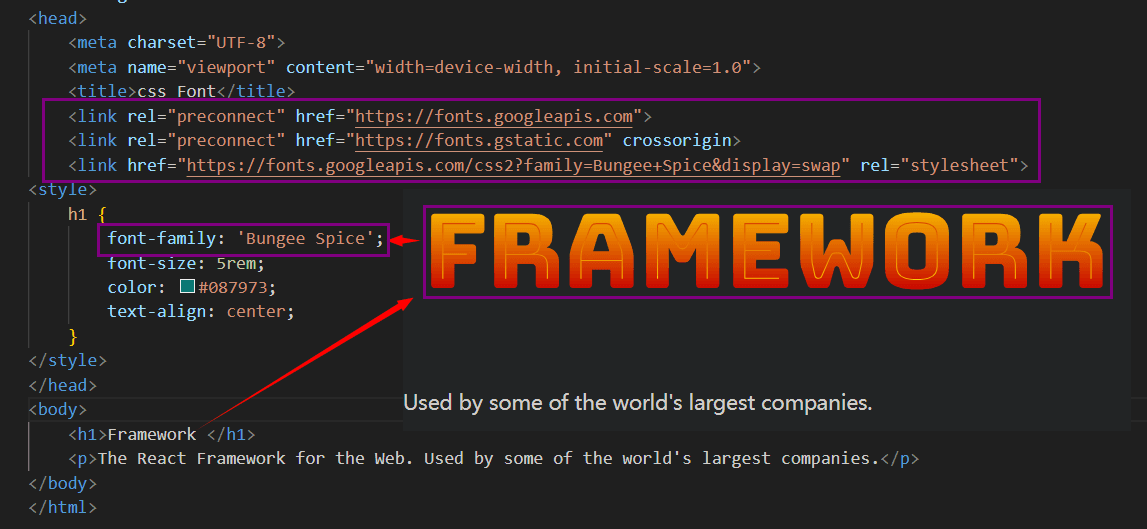The image size is (1147, 529).
Task: Click the FRAMEWORK heading in the preview
Action: tap(767, 252)
